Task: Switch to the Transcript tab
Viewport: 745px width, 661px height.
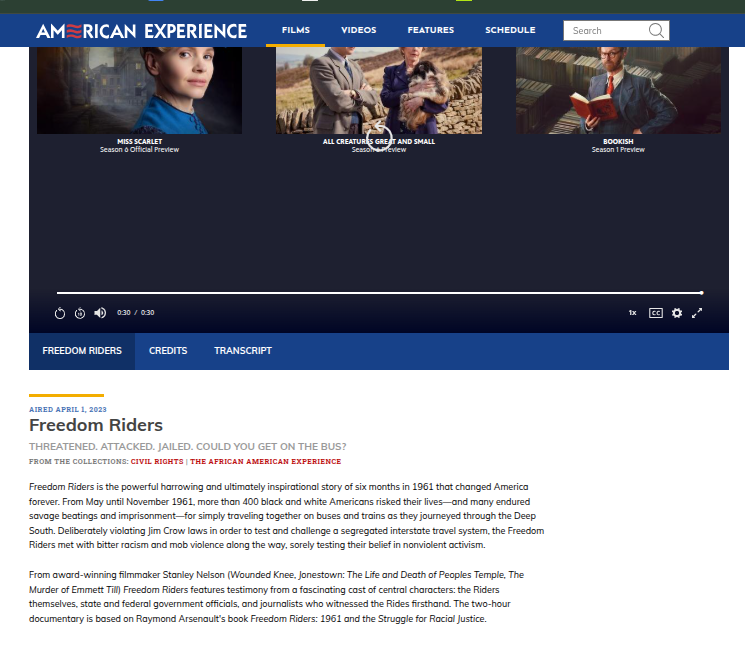Action: tap(243, 351)
